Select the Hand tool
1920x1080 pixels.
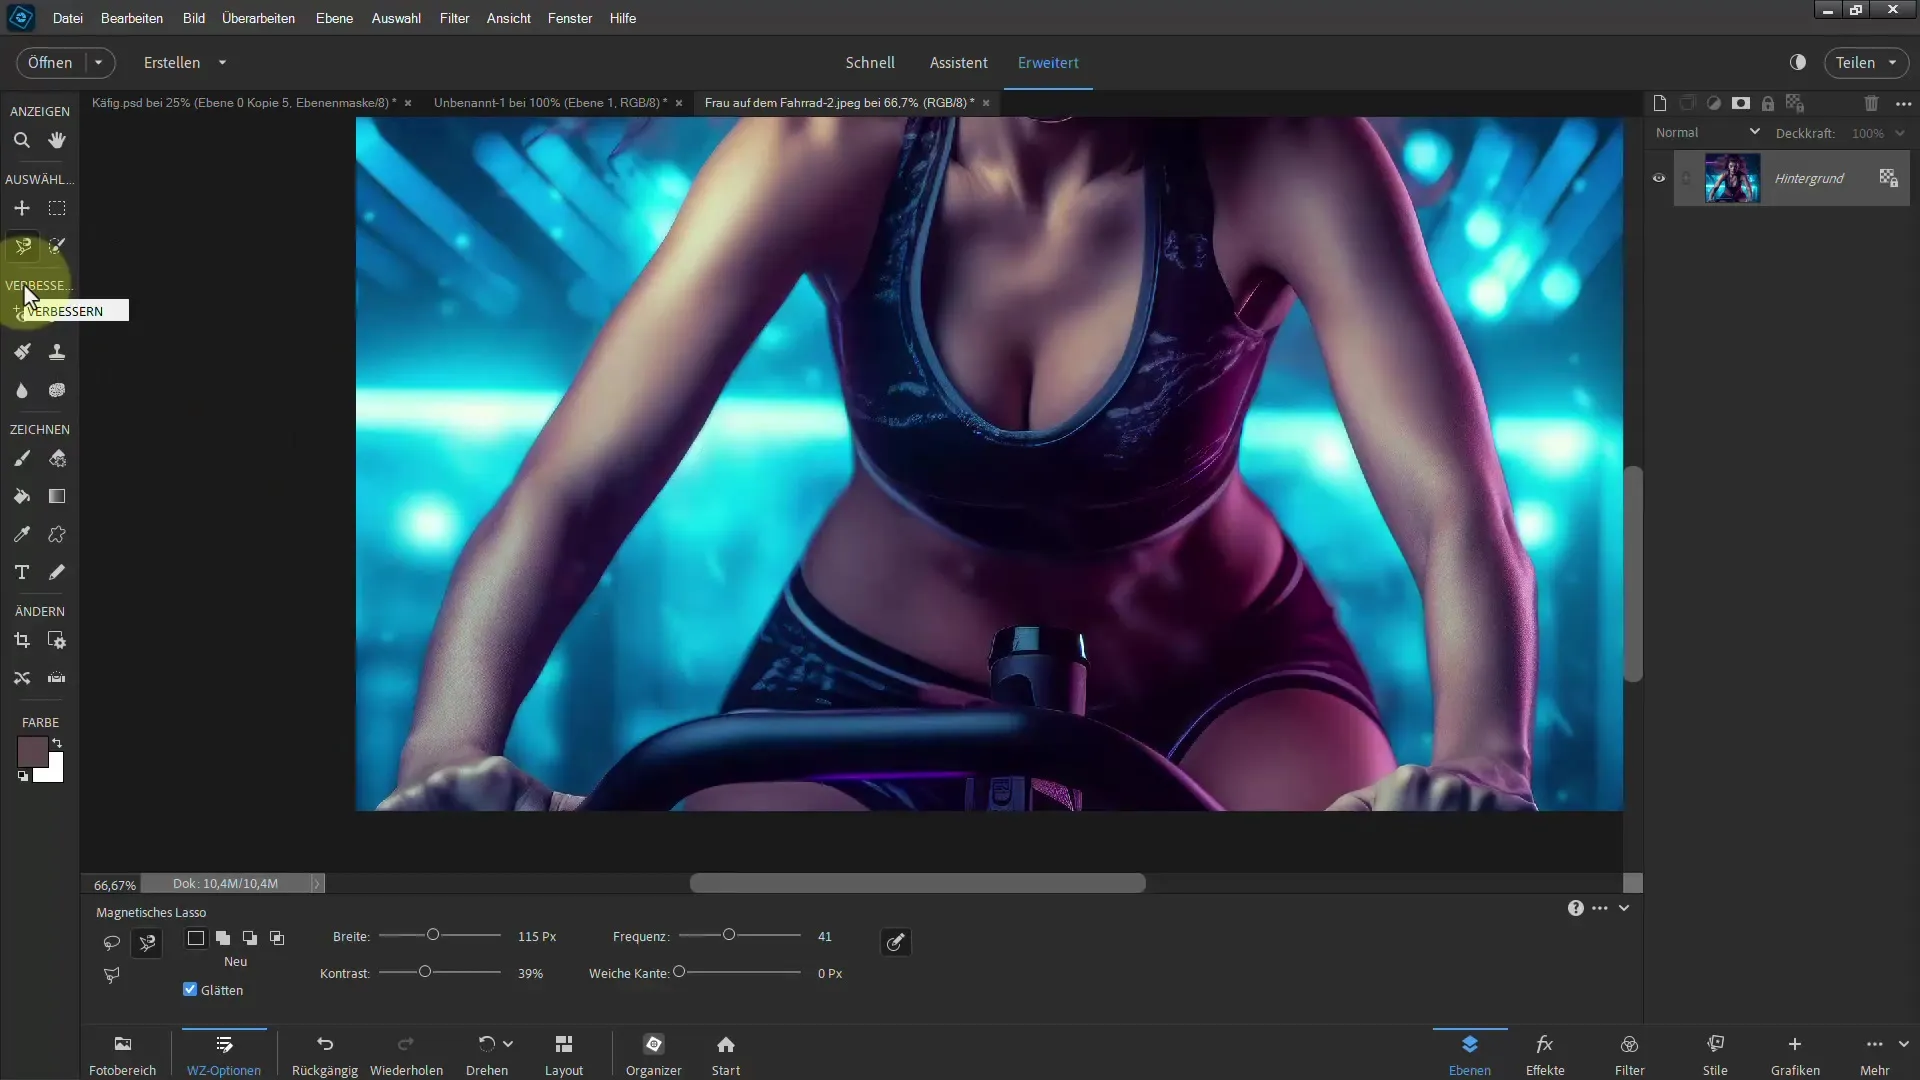[x=57, y=140]
